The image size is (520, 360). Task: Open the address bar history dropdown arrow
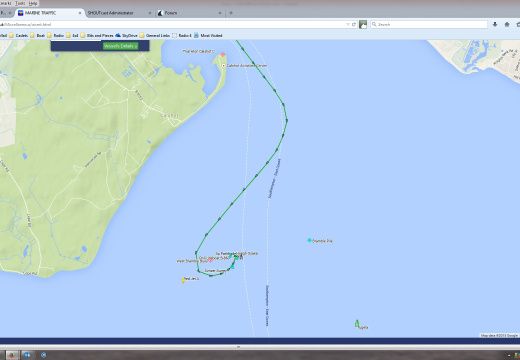click(348, 24)
